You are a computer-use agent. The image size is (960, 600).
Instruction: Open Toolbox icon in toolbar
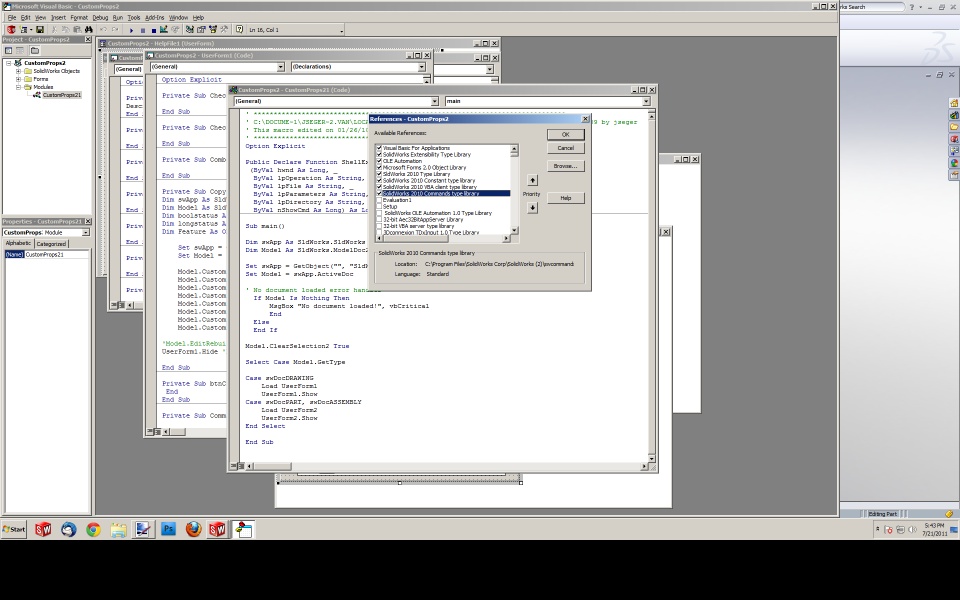pyautogui.click(x=224, y=29)
